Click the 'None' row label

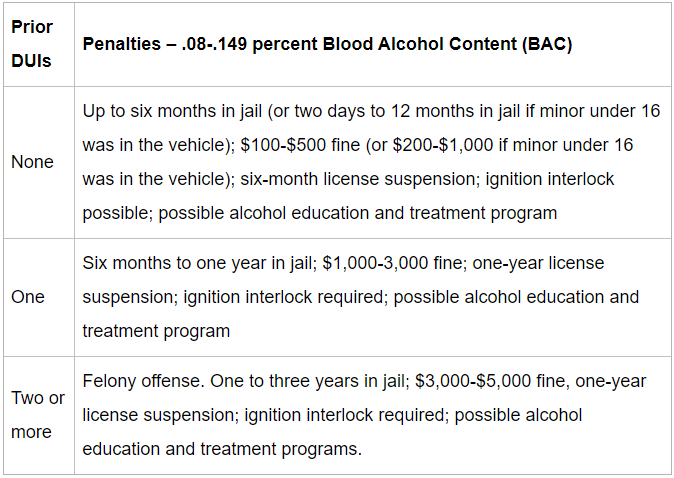coord(32,162)
